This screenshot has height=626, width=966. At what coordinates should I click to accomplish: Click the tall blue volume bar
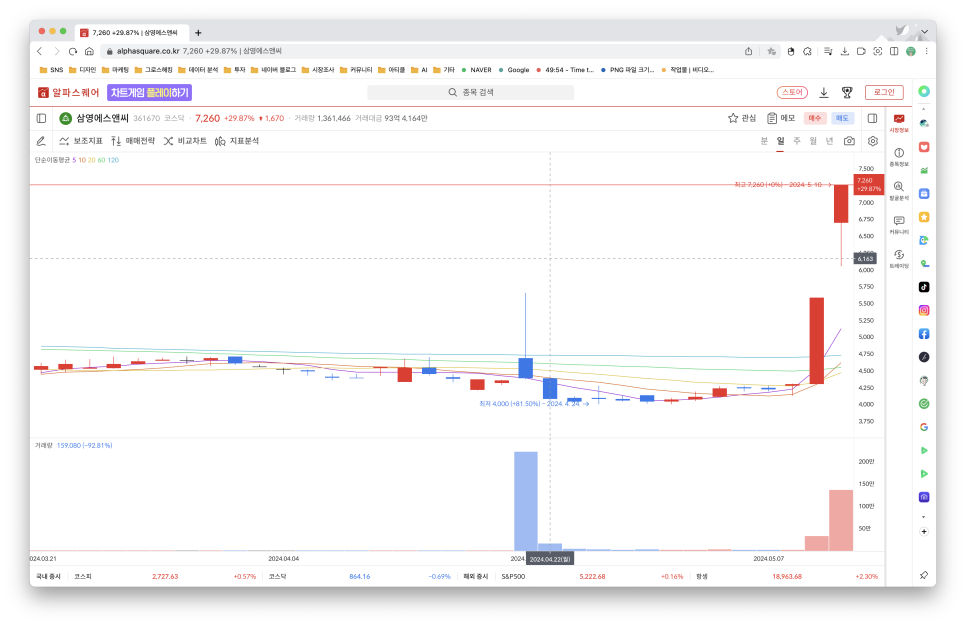click(525, 500)
